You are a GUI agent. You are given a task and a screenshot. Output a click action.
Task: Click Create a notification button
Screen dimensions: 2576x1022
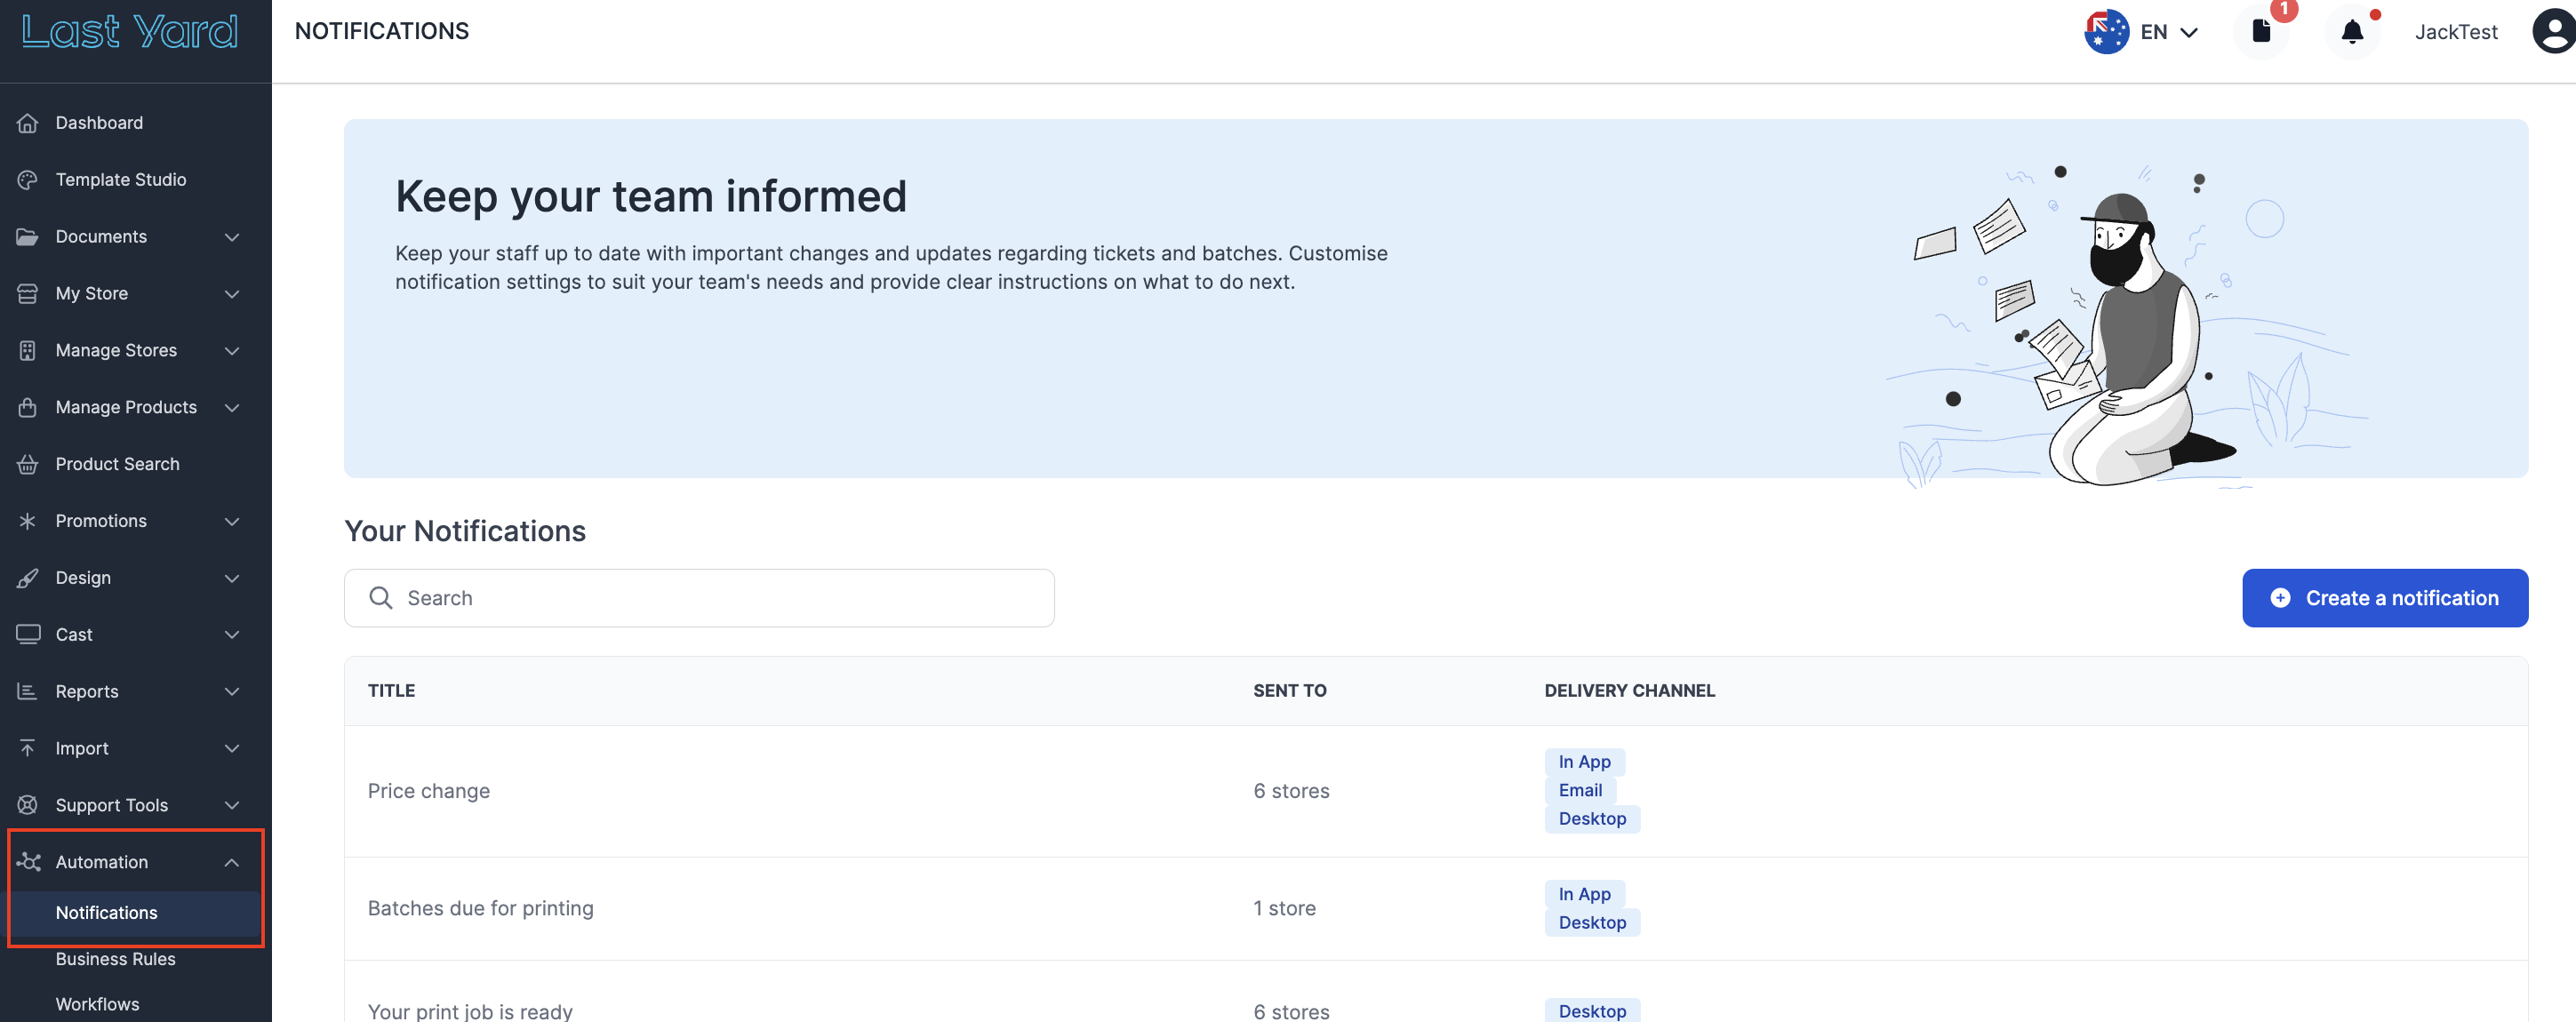click(x=2384, y=598)
